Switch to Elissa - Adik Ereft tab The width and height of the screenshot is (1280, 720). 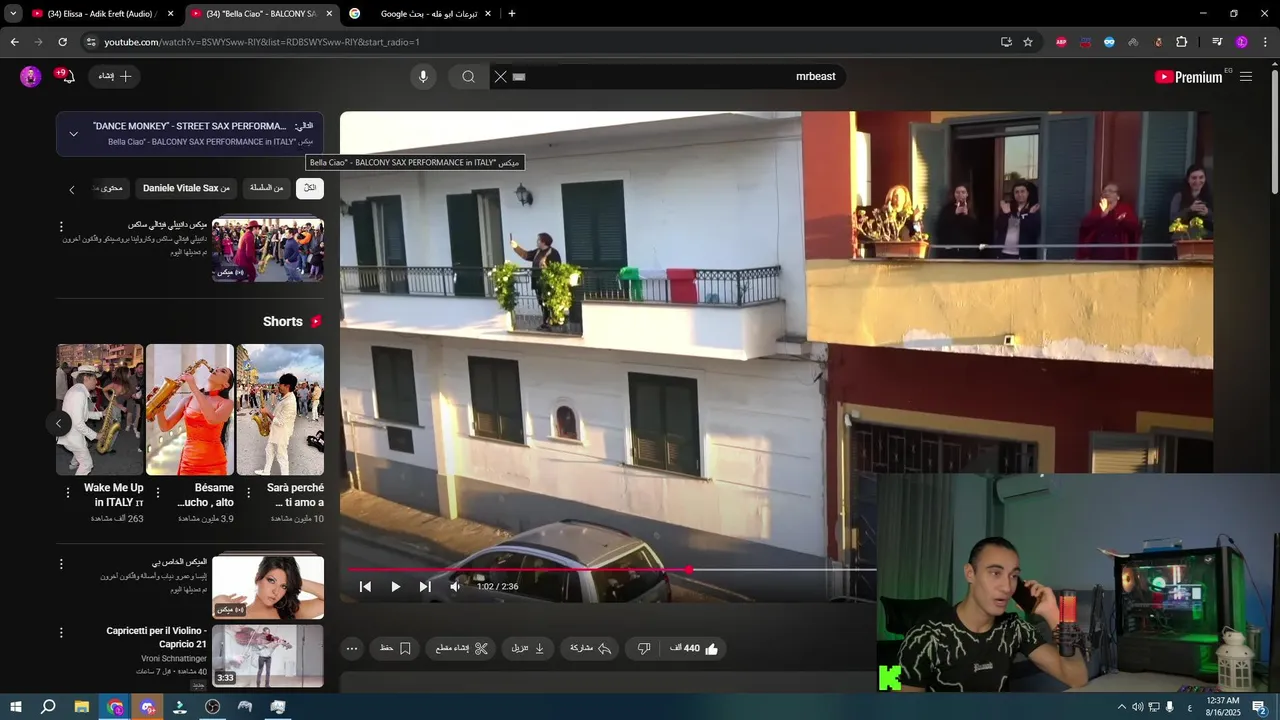(101, 14)
